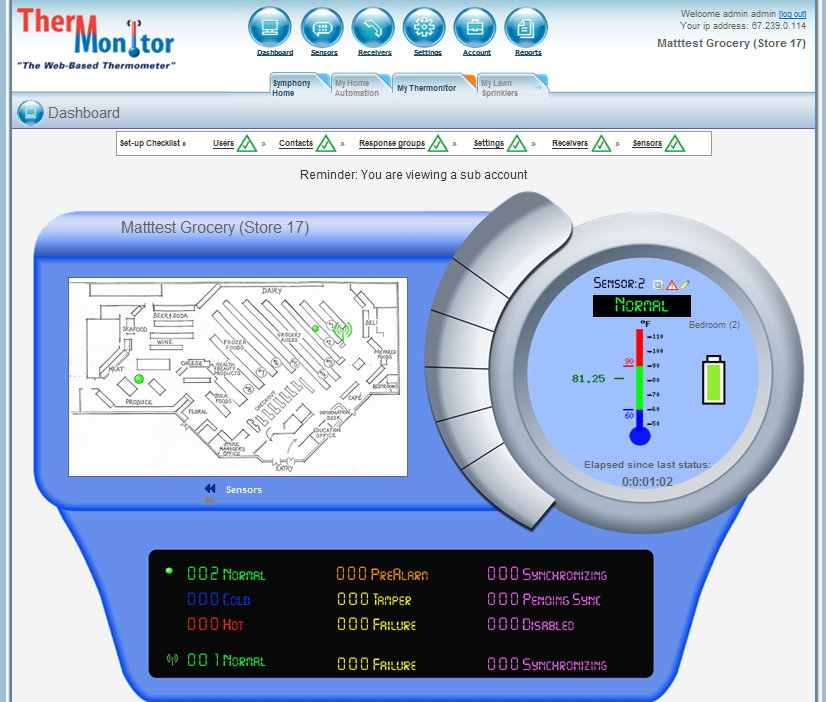826x702 pixels.
Task: Click the log out link
Action: coord(792,14)
